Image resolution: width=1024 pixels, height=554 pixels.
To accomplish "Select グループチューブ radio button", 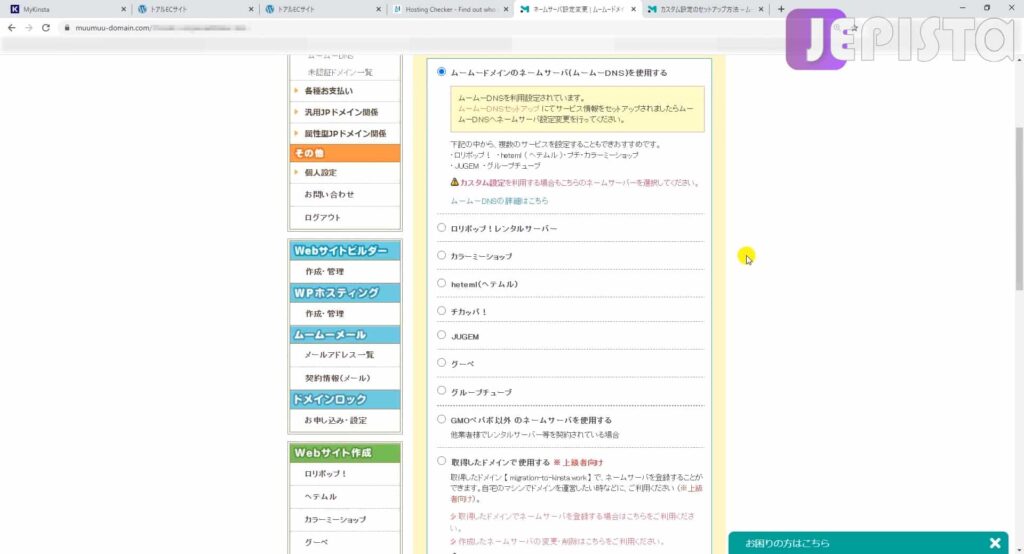I will pyautogui.click(x=441, y=391).
